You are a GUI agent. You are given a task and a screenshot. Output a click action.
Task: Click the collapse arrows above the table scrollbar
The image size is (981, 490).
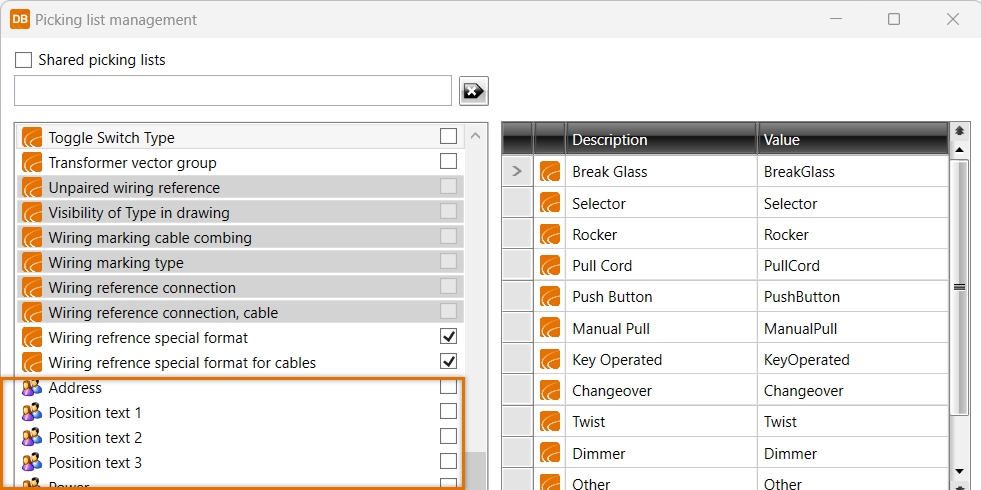coord(960,131)
